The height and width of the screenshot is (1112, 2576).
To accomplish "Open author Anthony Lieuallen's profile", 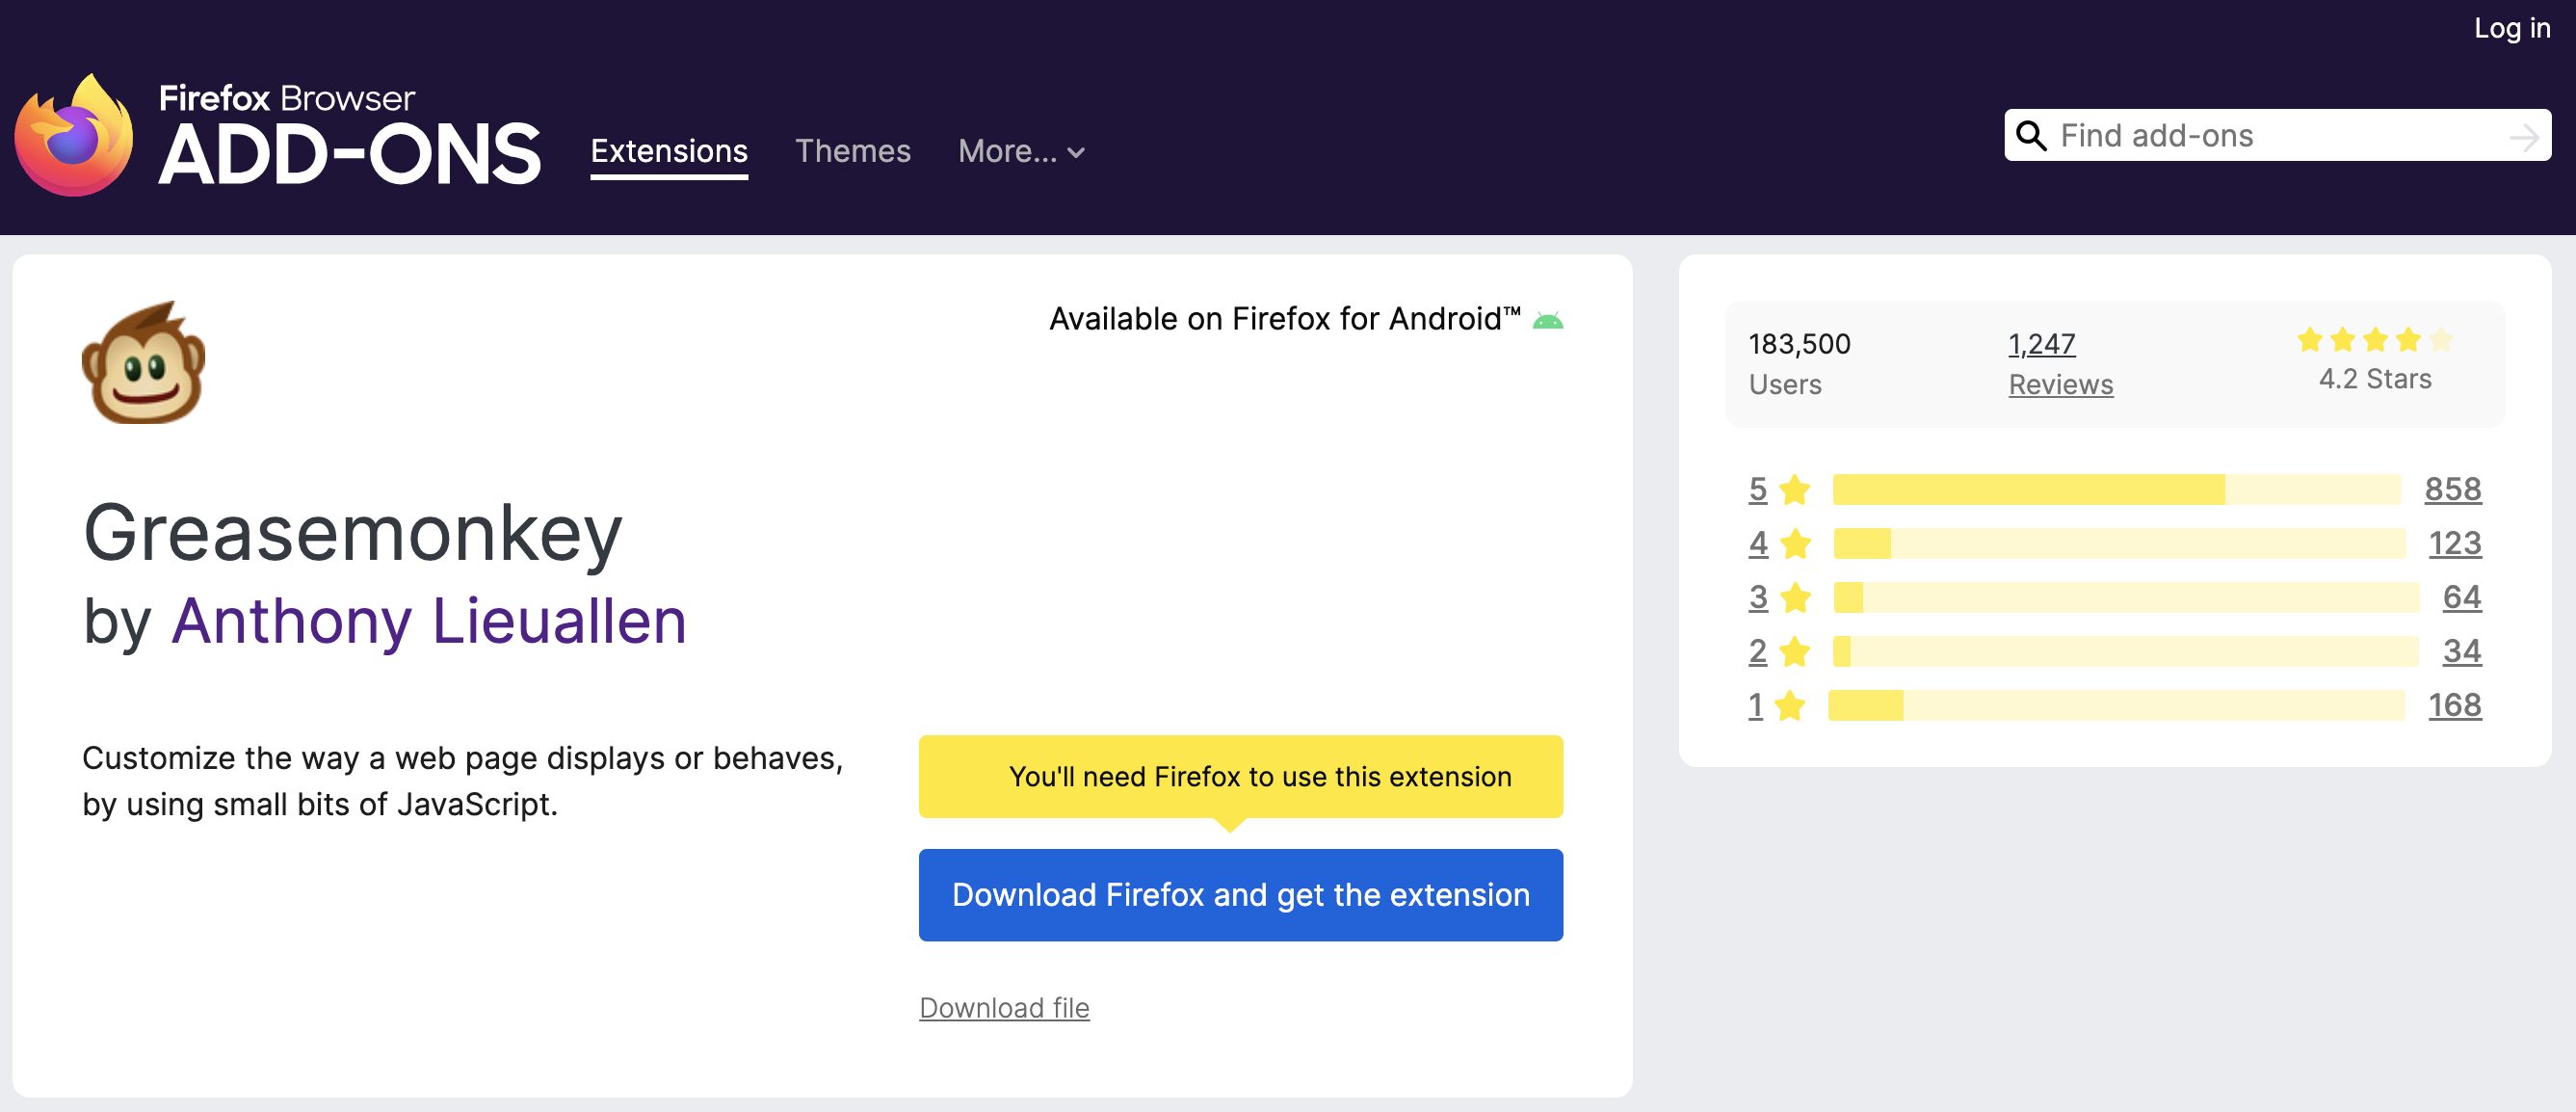I will coord(429,621).
